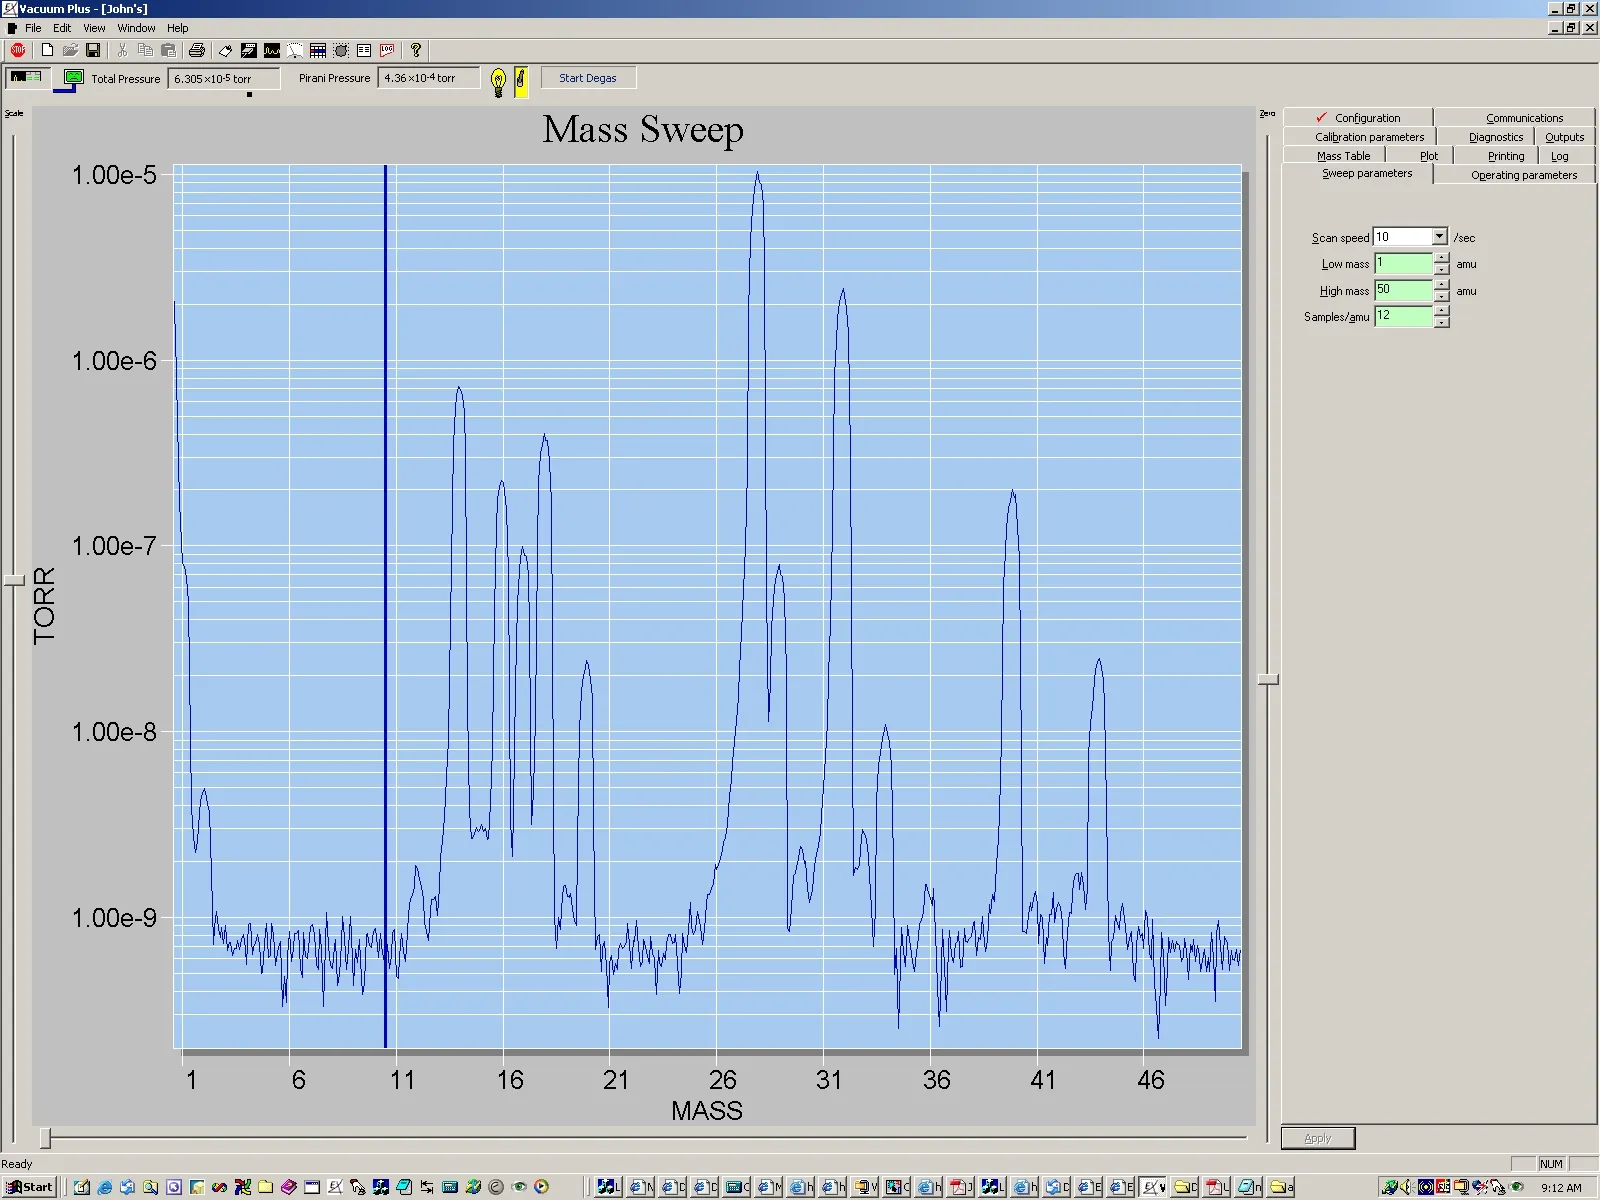Click the High mass input field
Screen dimensions: 1600x1200
click(1403, 290)
